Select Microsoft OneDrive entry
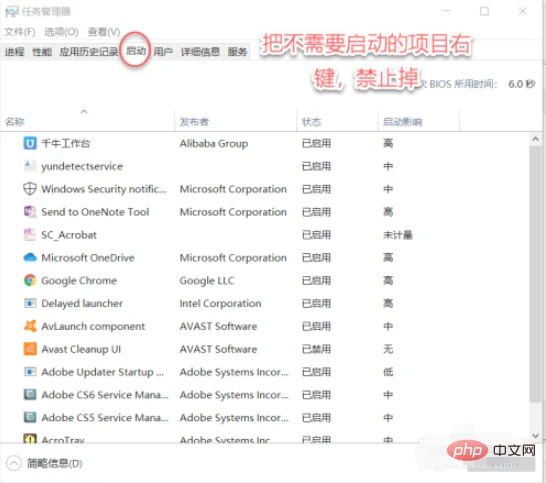Image resolution: width=546 pixels, height=483 pixels. tap(88, 258)
